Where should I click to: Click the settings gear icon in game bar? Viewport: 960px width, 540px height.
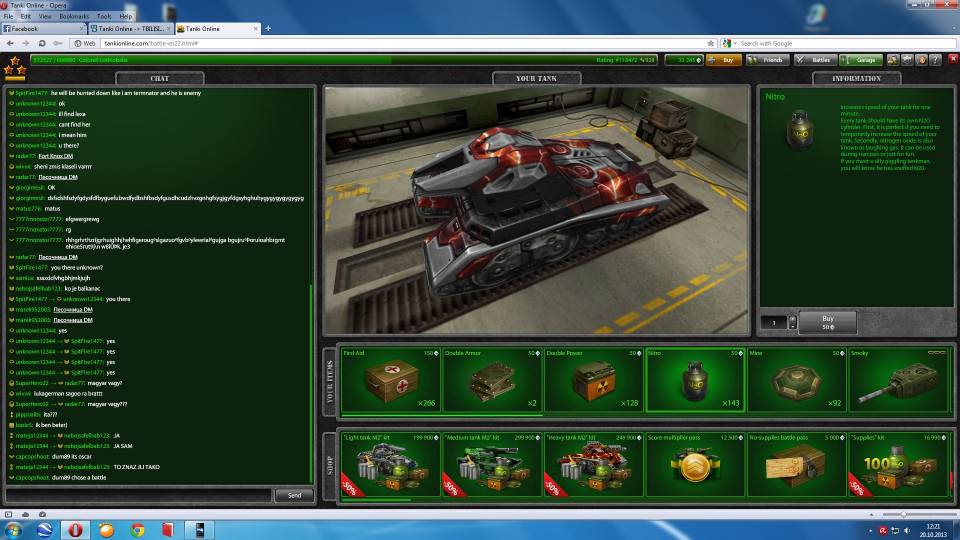tap(907, 60)
